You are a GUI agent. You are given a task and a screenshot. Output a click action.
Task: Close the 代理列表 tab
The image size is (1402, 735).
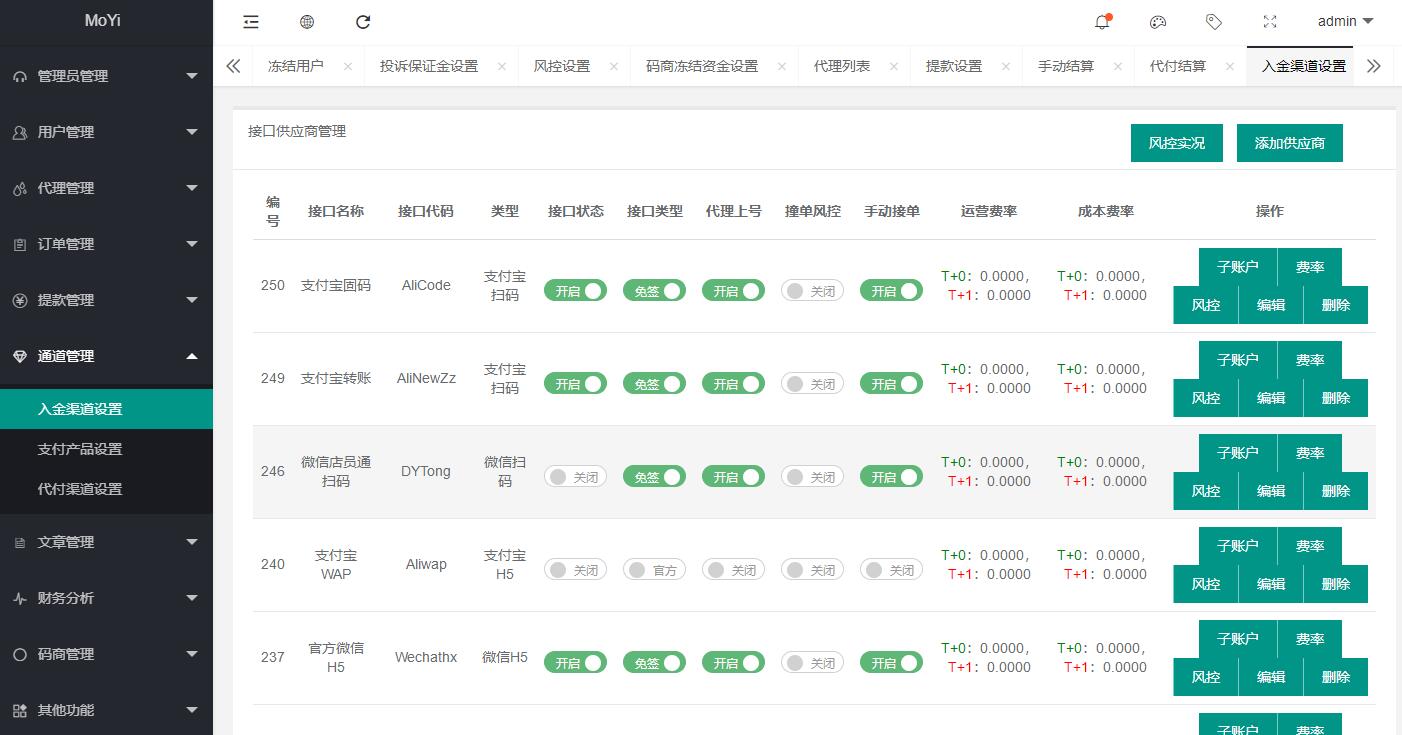(x=893, y=66)
